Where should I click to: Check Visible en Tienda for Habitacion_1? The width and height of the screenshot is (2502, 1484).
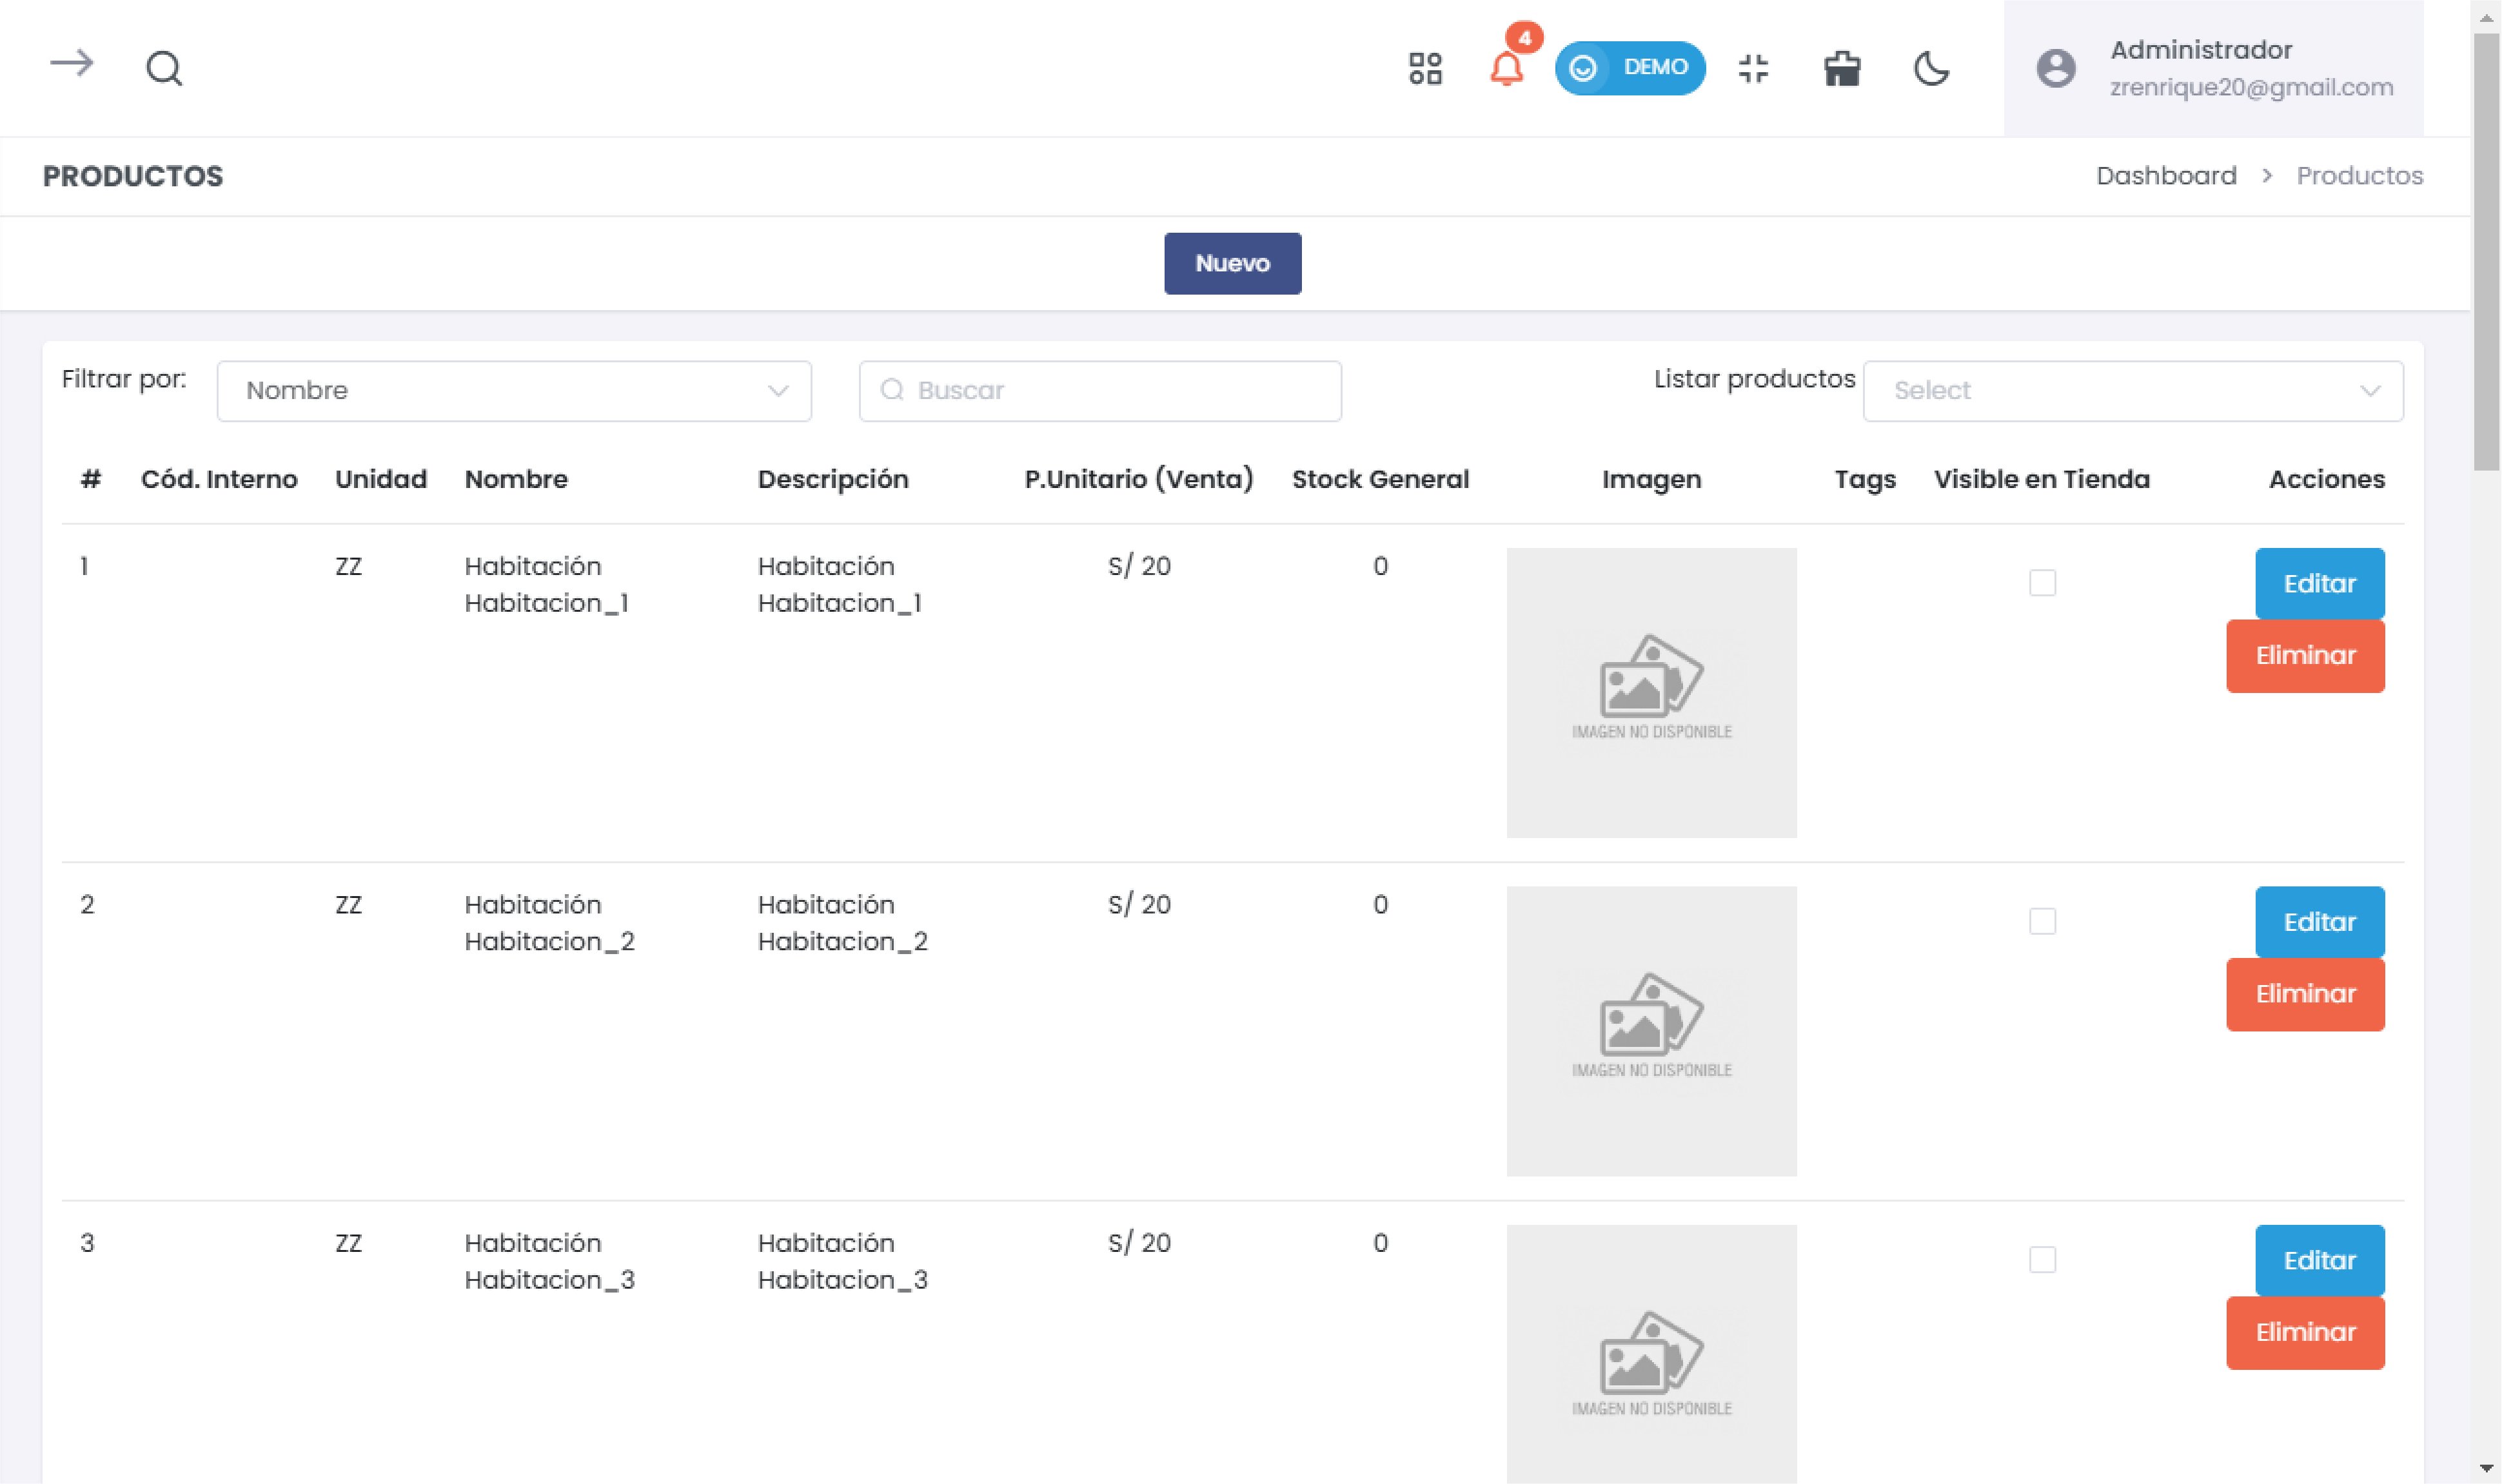[x=2042, y=583]
